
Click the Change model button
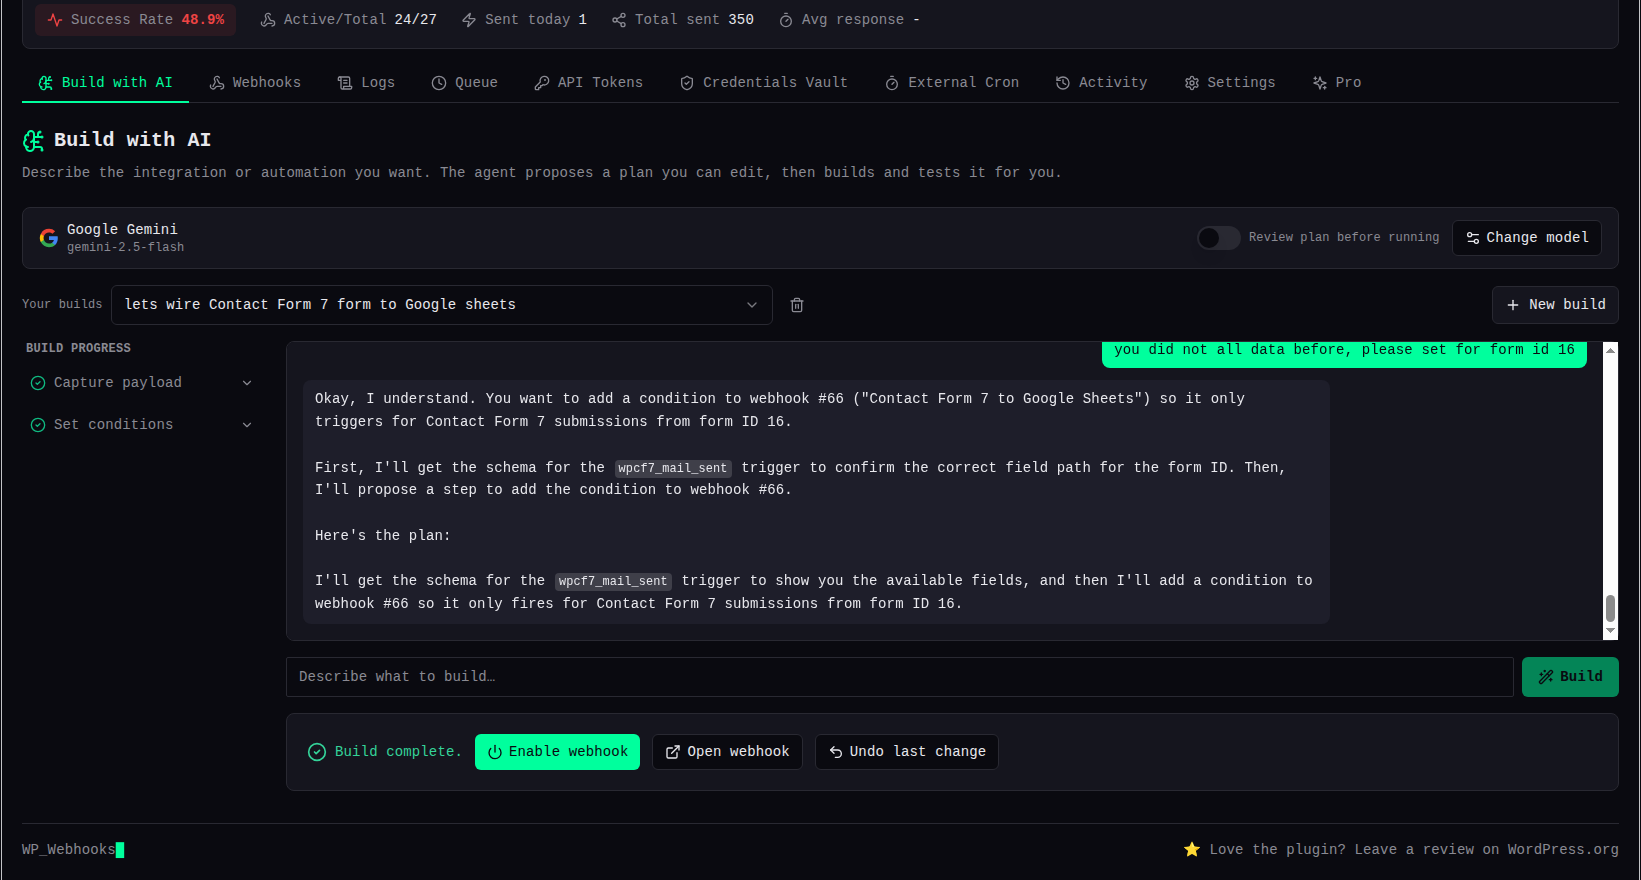click(1527, 238)
